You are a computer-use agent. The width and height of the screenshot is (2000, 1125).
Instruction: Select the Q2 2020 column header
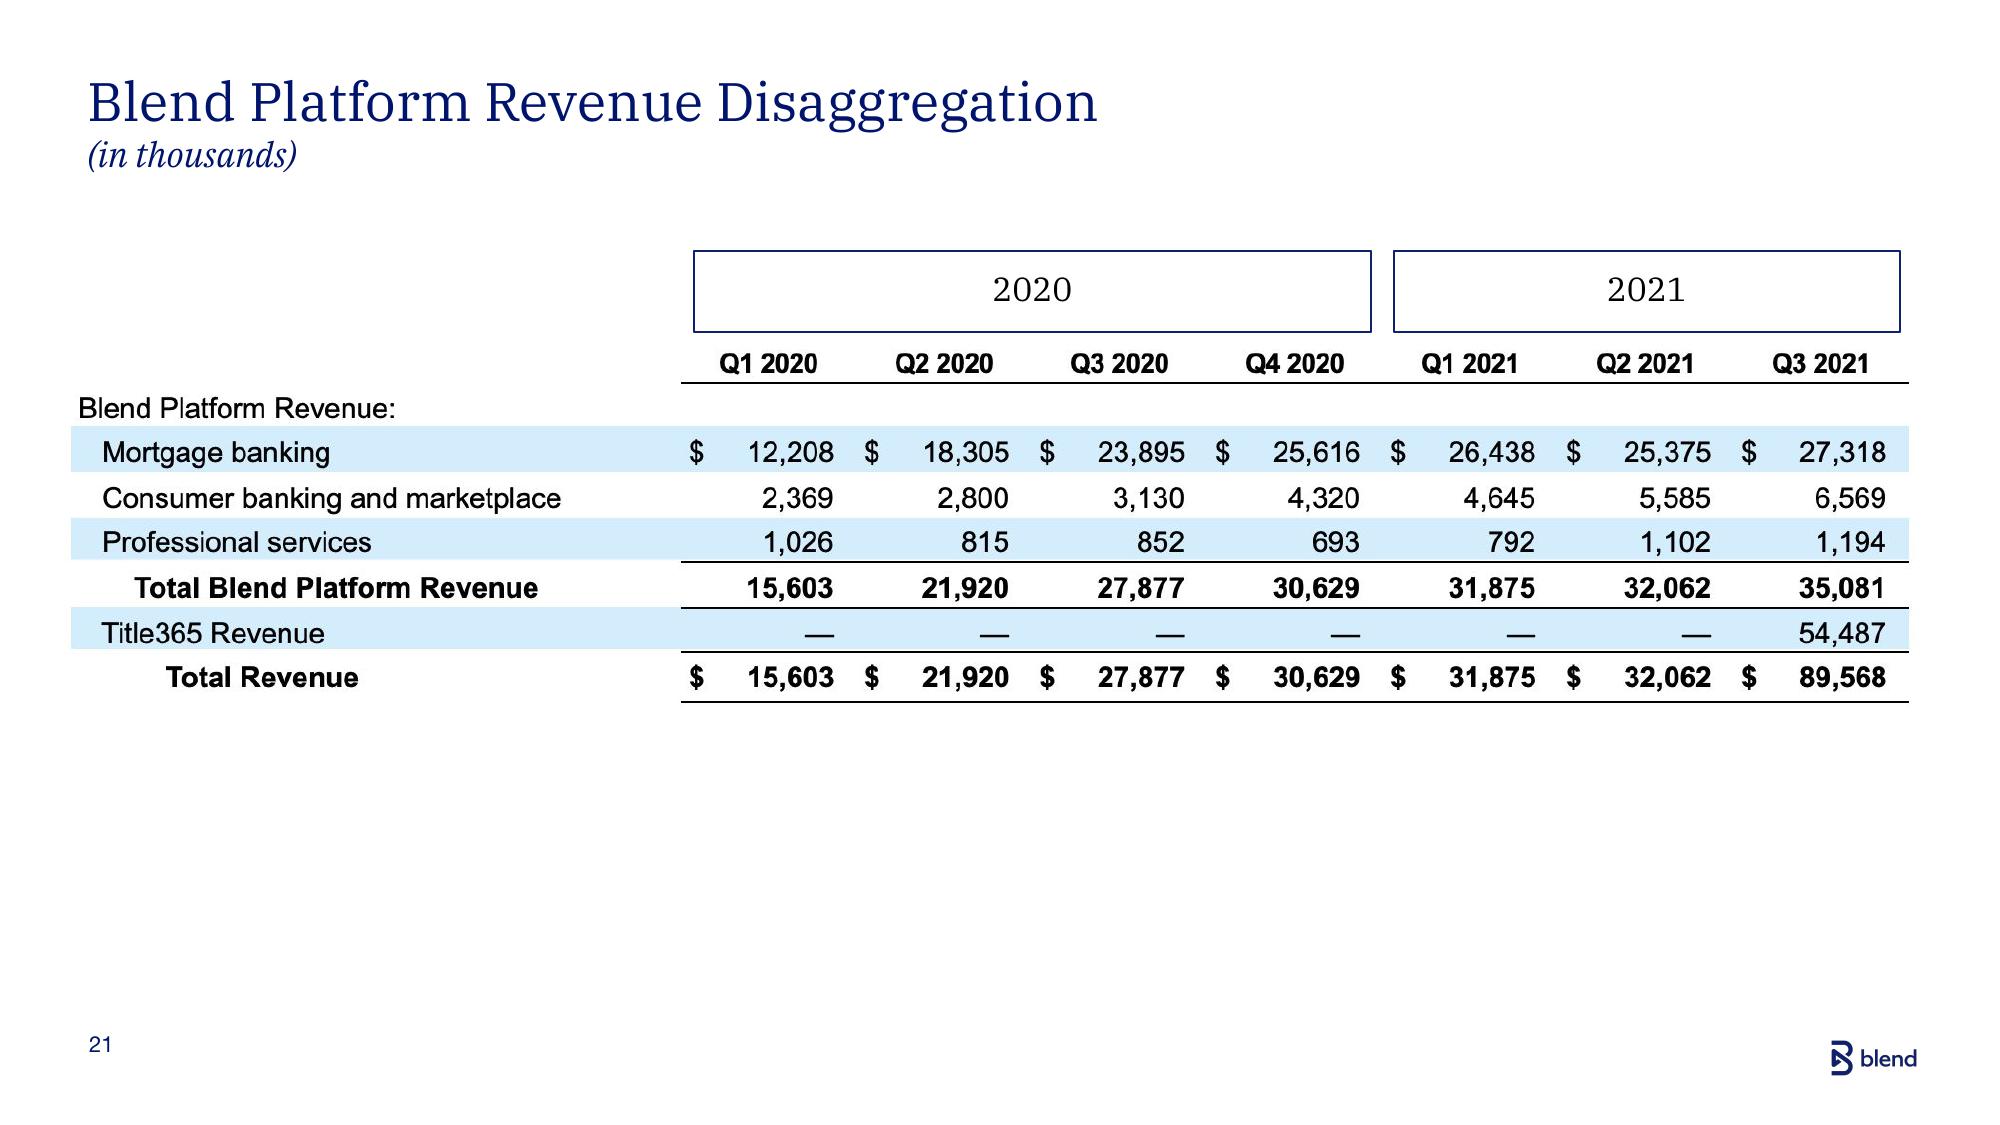click(x=944, y=364)
